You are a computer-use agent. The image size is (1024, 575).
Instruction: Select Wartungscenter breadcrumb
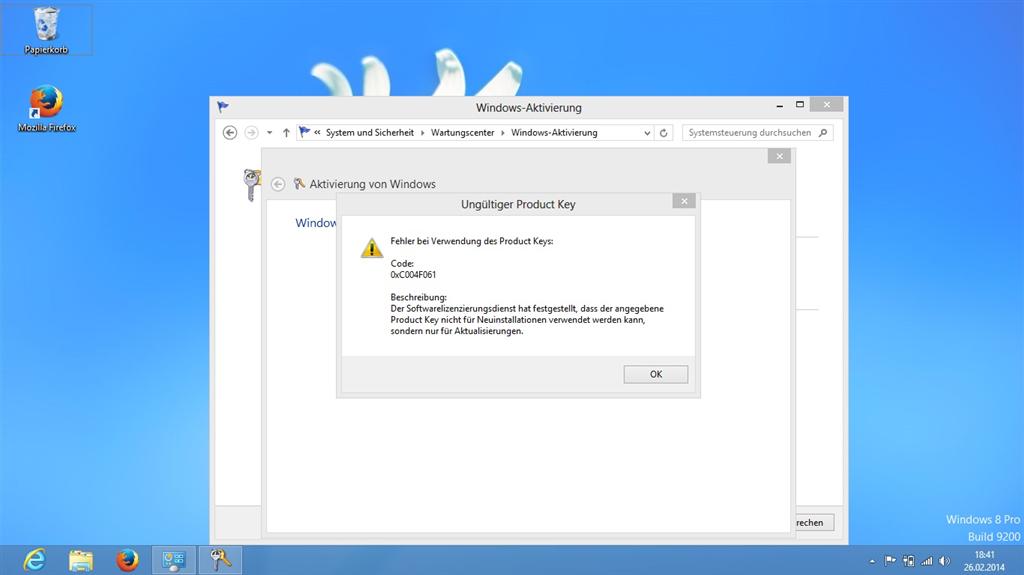[462, 133]
